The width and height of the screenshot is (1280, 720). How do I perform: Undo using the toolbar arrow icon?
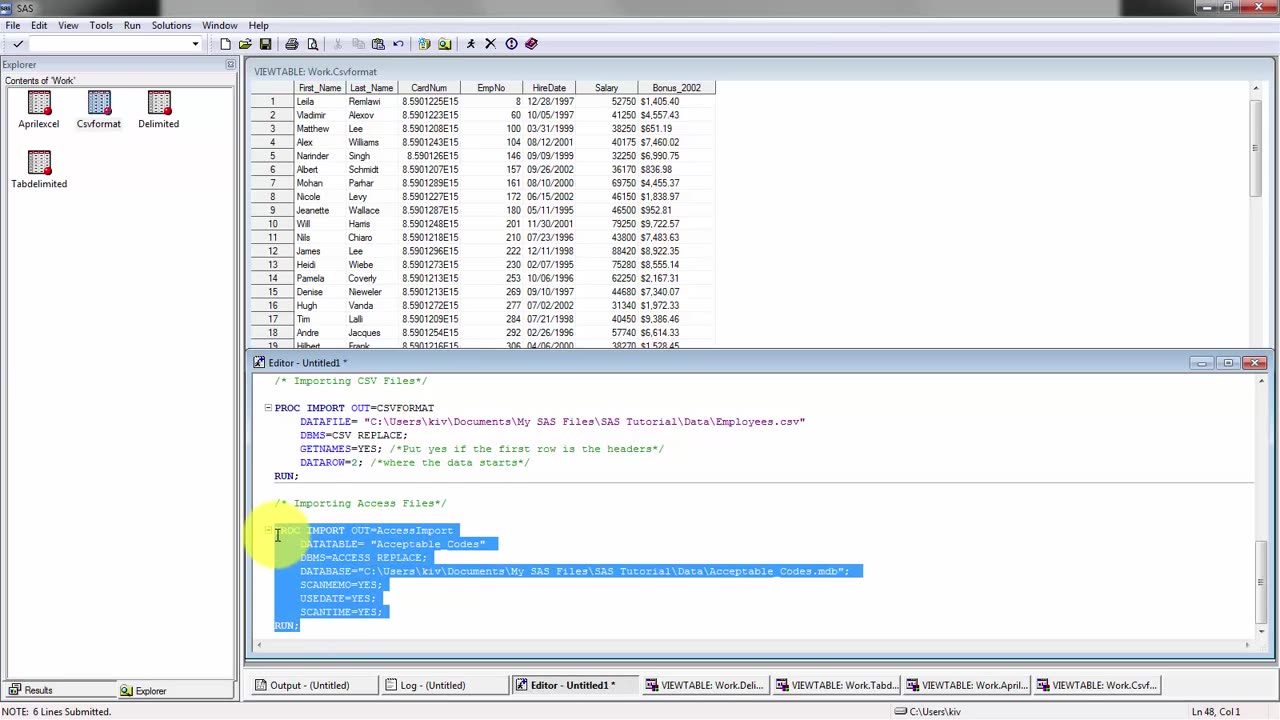point(398,44)
